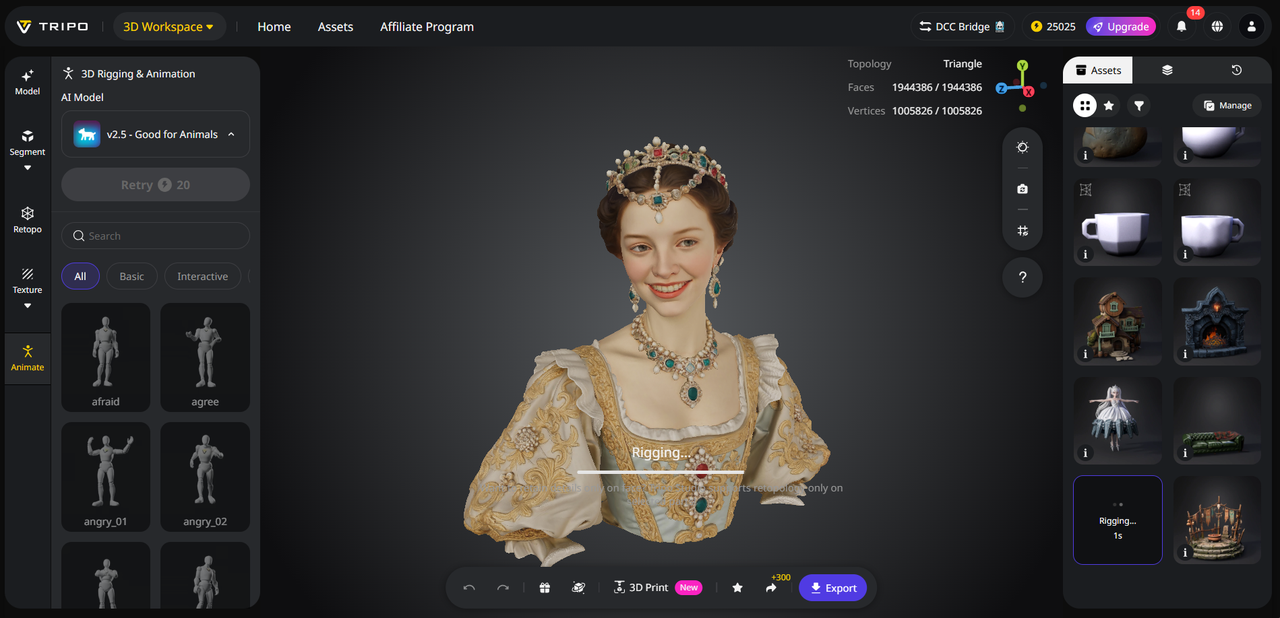The height and width of the screenshot is (618, 1280).
Task: Select the Basic animation filter
Action: (x=132, y=276)
